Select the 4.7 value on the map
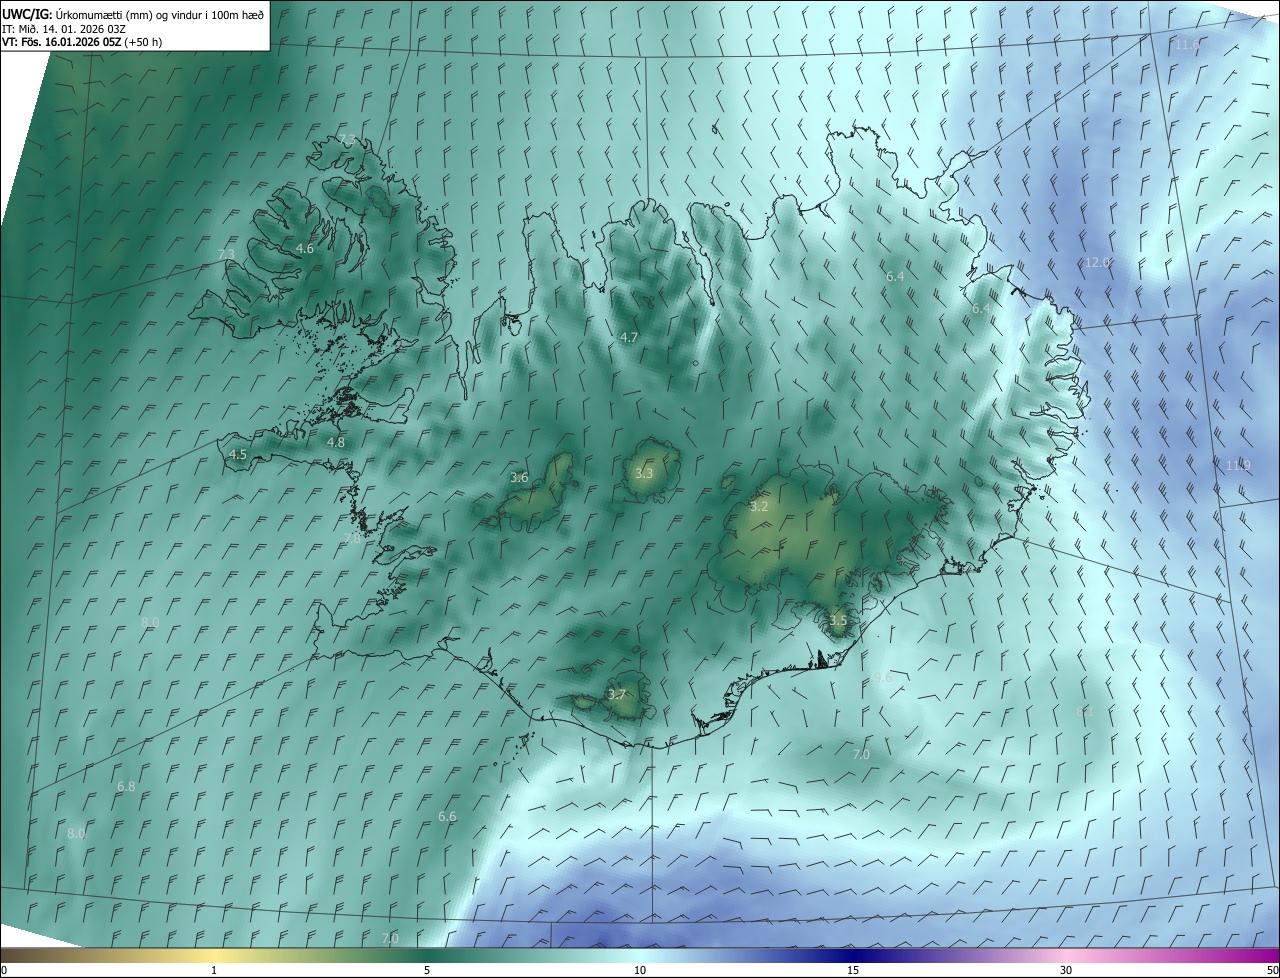Viewport: 1280px width, 978px height. (x=629, y=338)
